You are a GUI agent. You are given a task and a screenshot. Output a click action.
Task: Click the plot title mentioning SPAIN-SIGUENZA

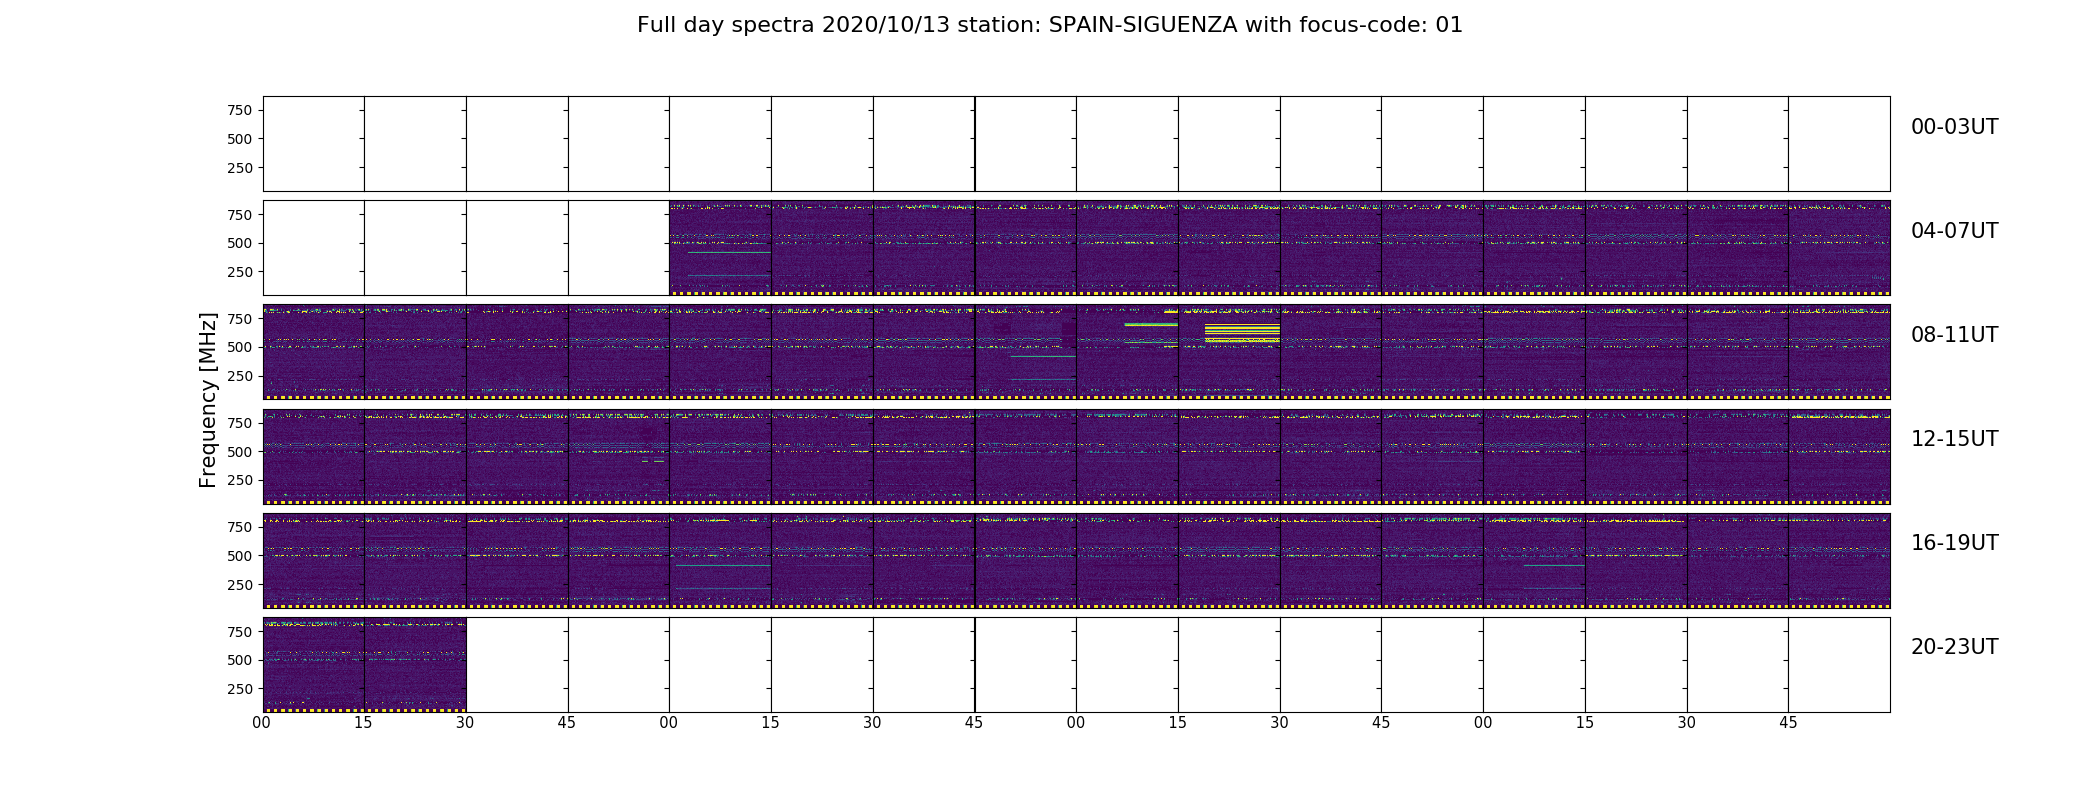tap(1050, 25)
